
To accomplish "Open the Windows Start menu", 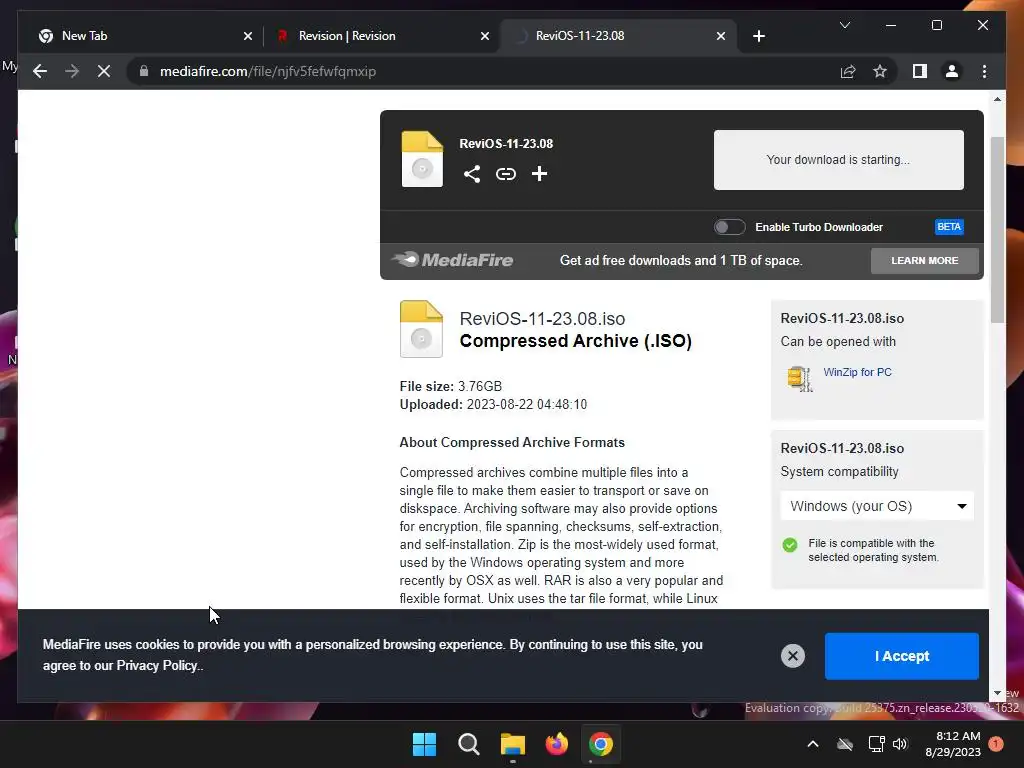I will pos(424,744).
